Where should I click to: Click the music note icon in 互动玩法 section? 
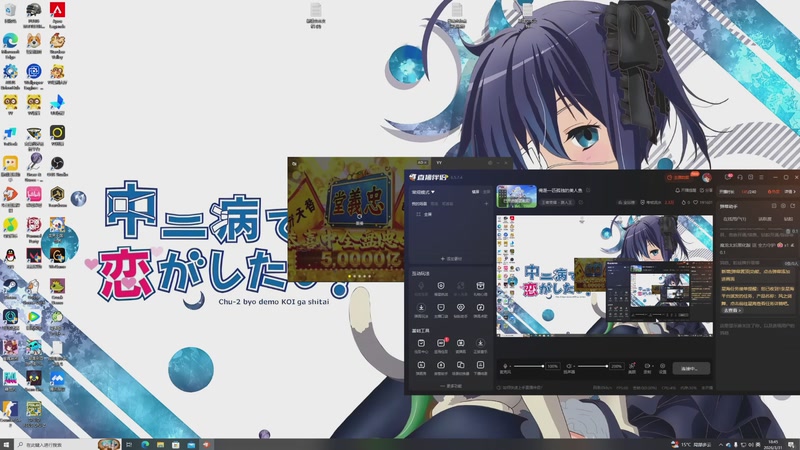[480, 308]
